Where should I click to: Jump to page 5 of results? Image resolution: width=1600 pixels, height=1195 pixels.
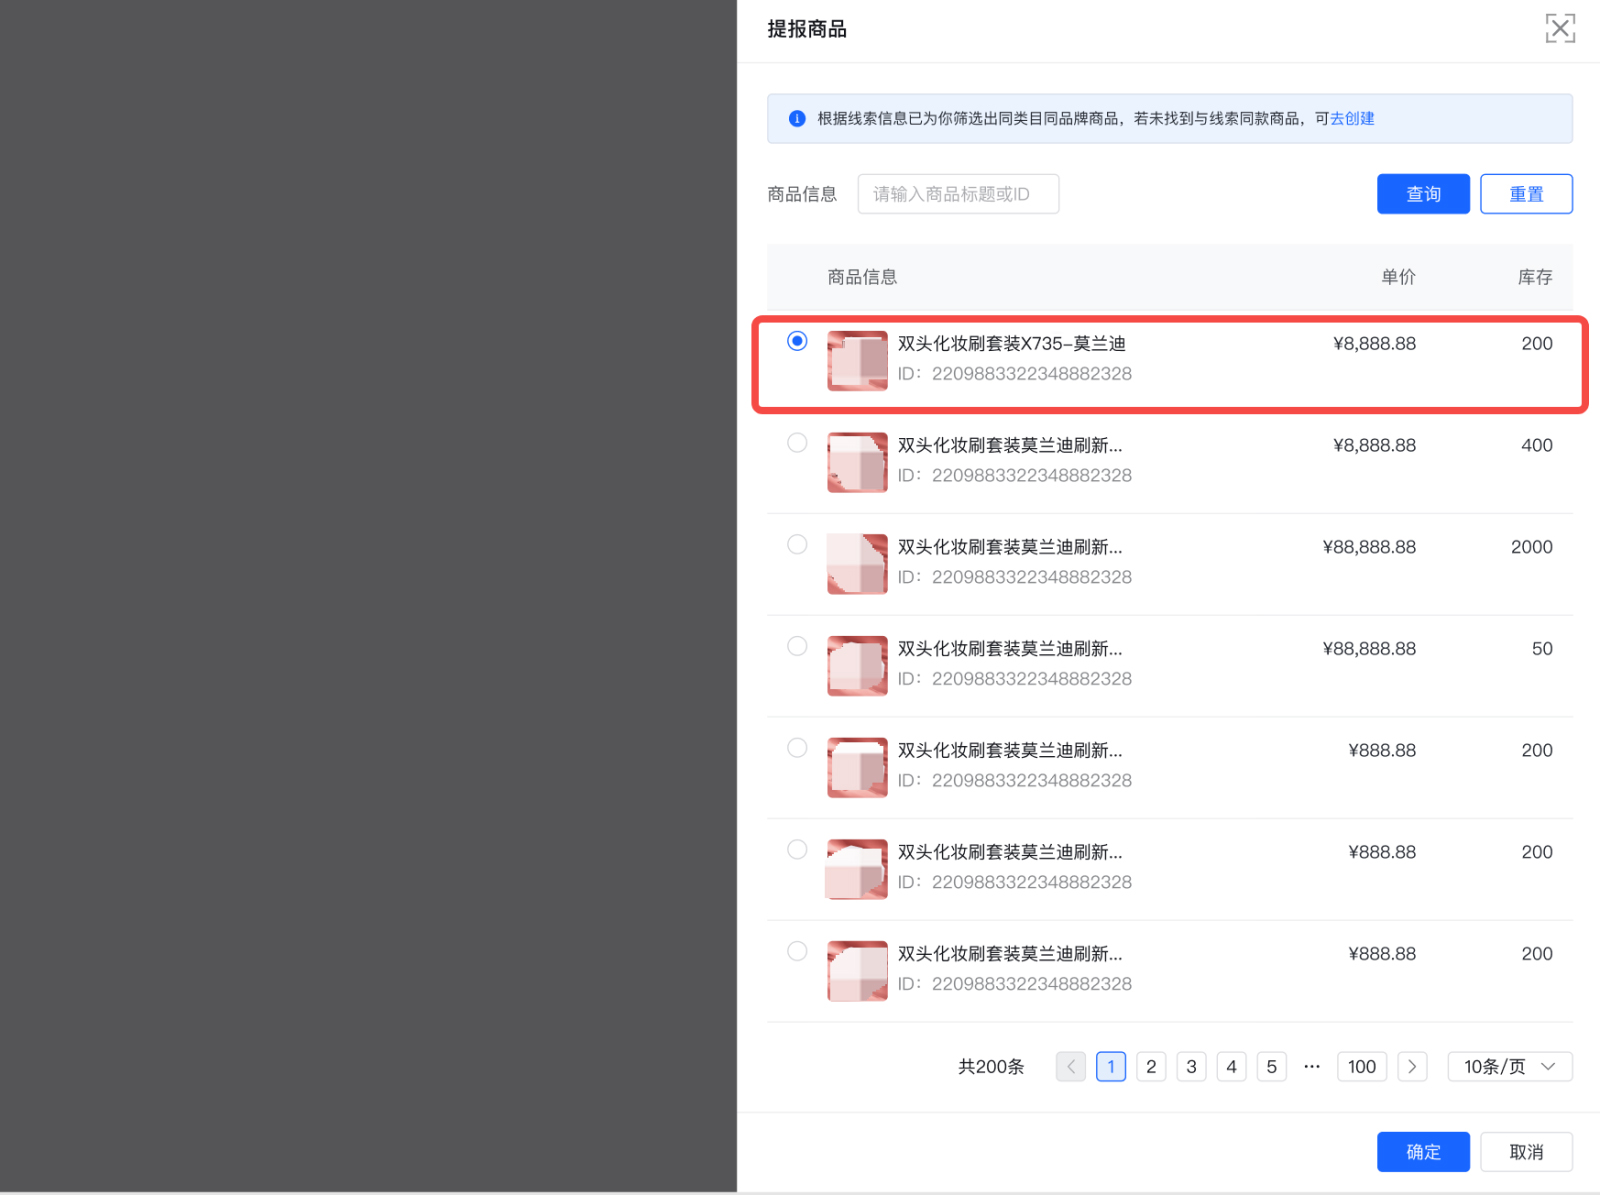click(x=1271, y=1066)
